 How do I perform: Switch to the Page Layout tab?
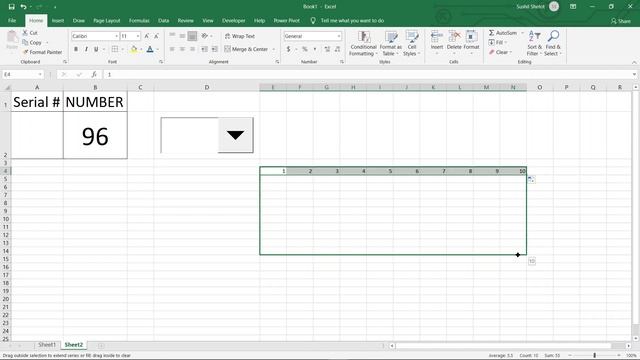[107, 20]
